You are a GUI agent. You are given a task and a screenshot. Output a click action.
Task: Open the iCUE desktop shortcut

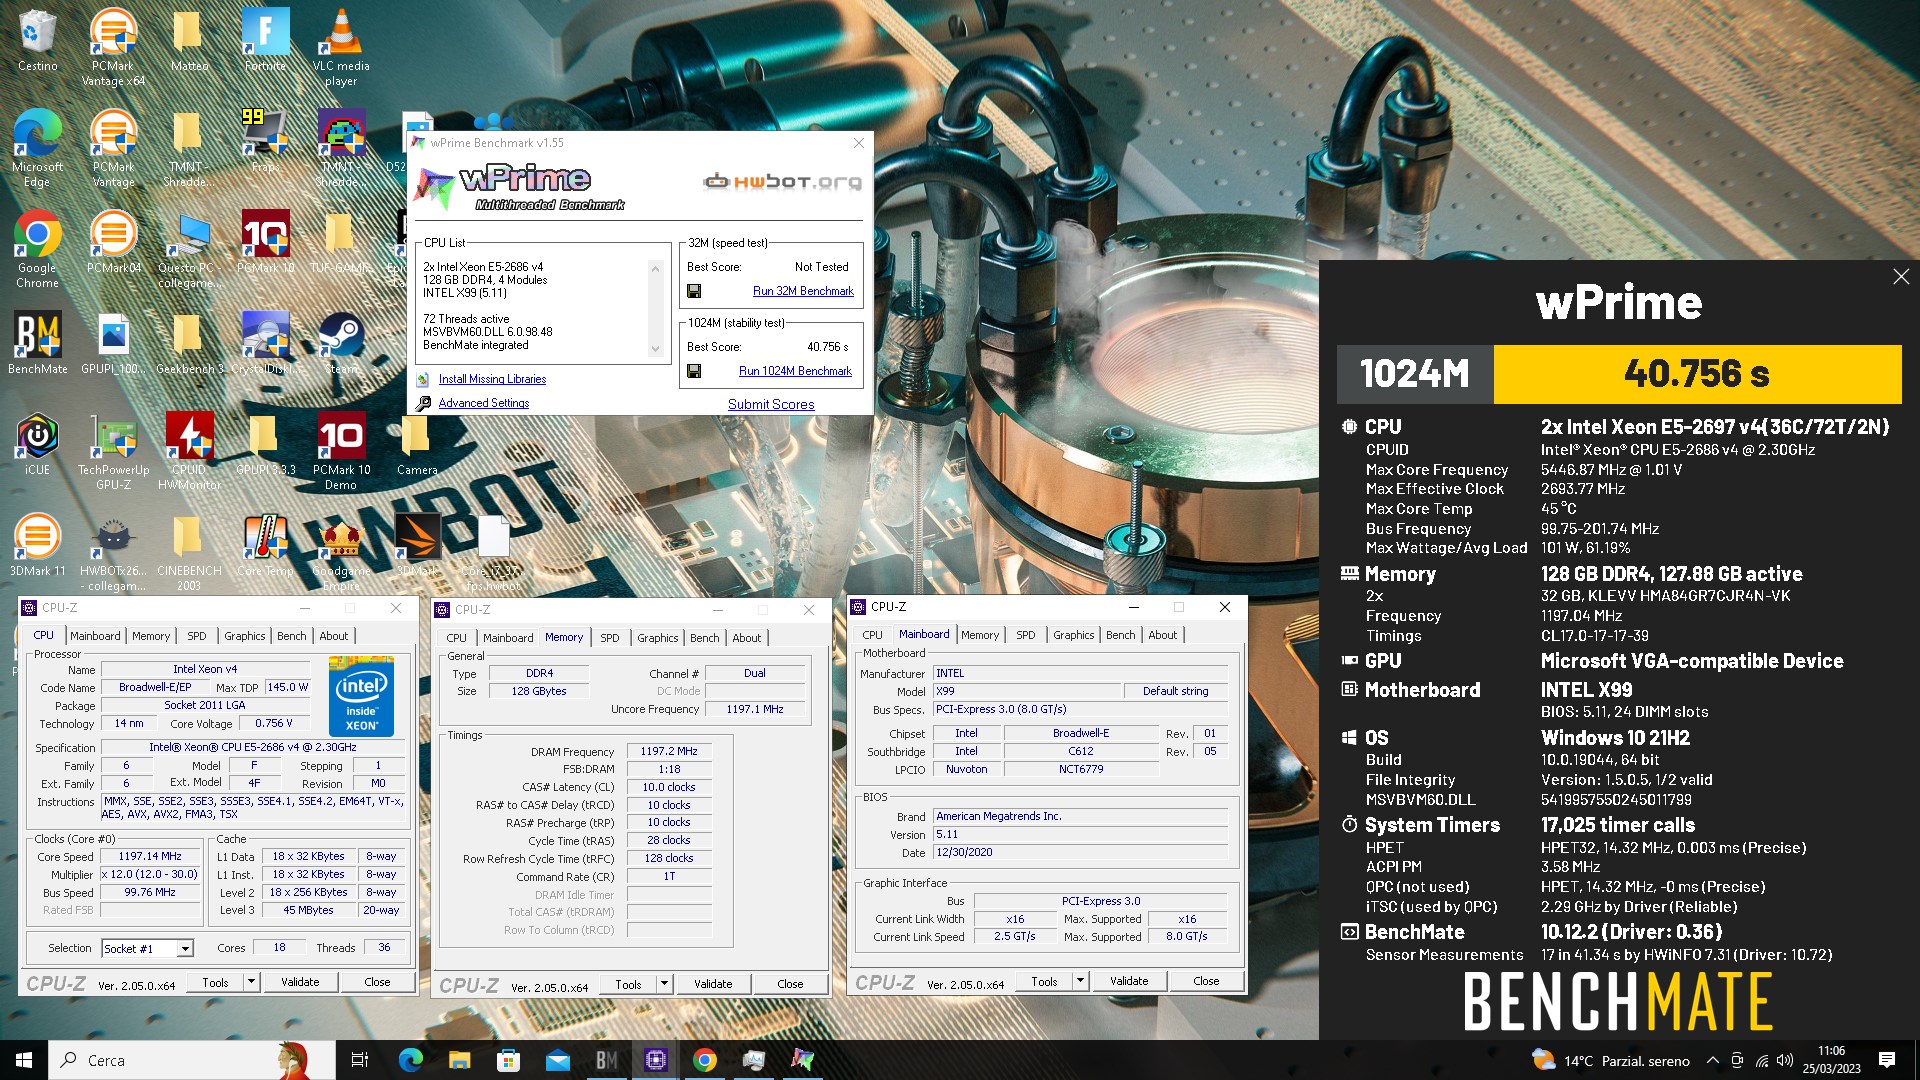click(37, 444)
